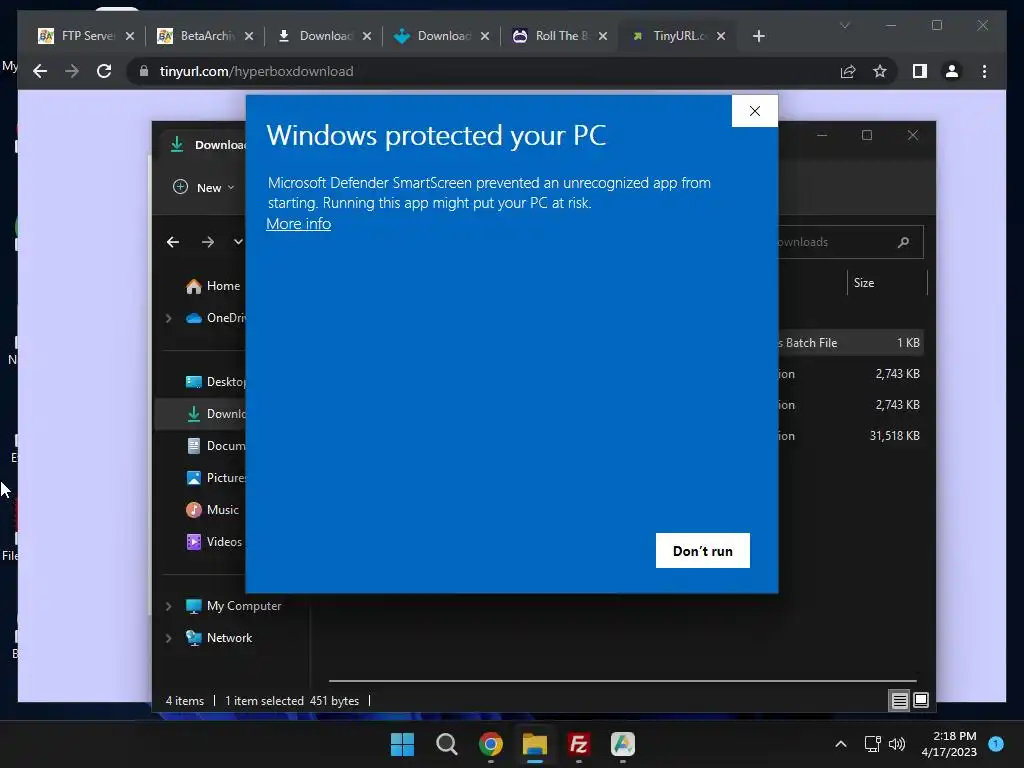Open taskbar Search
The height and width of the screenshot is (768, 1024).
[x=447, y=744]
